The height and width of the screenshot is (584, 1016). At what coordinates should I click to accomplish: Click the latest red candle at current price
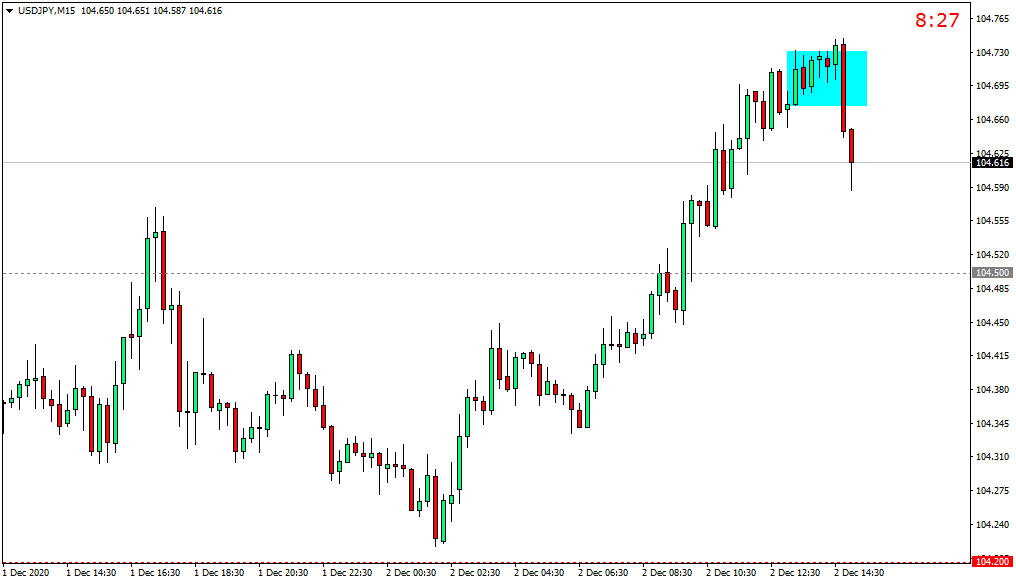point(851,146)
